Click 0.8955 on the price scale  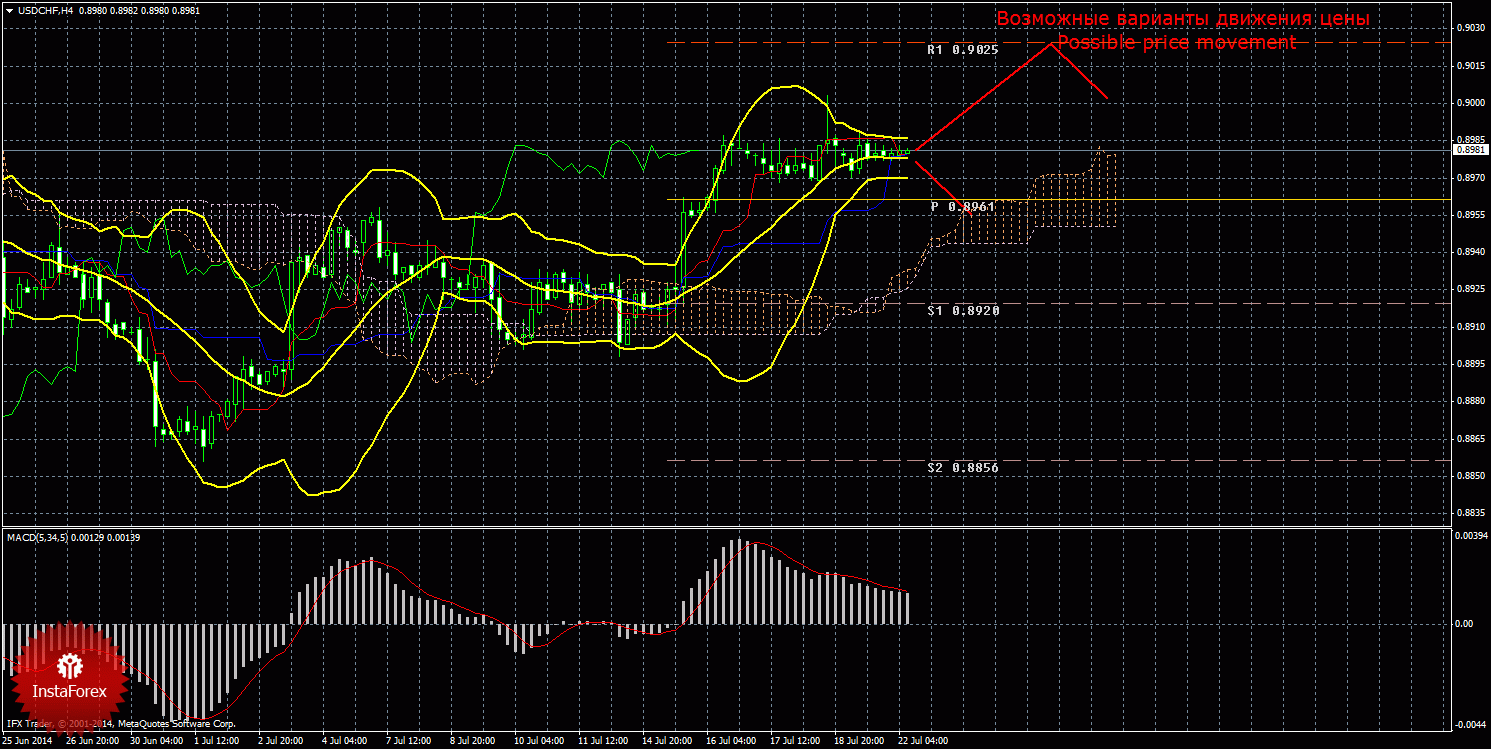(x=1470, y=215)
